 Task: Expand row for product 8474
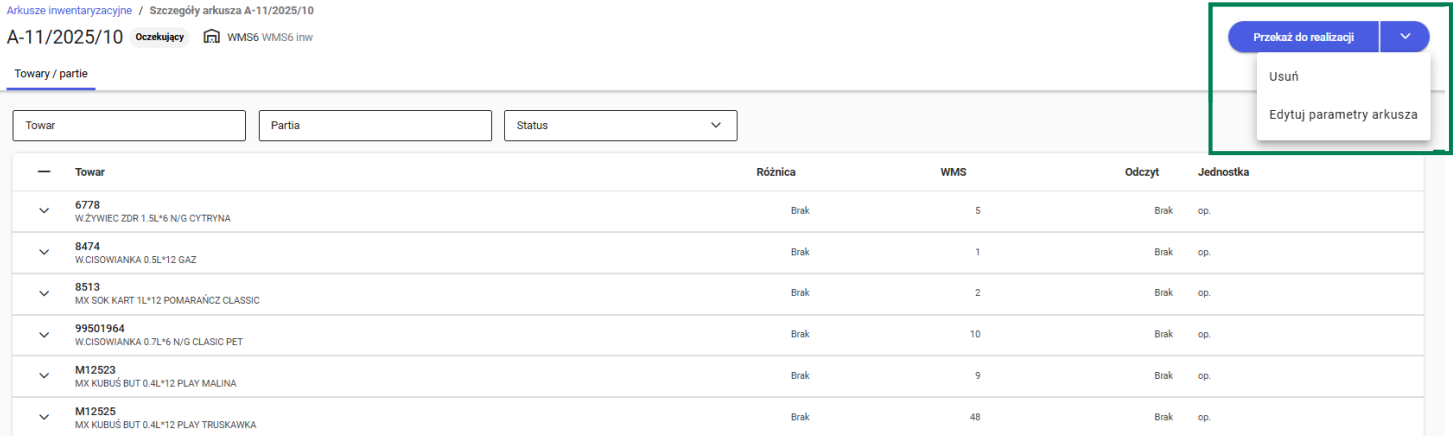(x=44, y=252)
